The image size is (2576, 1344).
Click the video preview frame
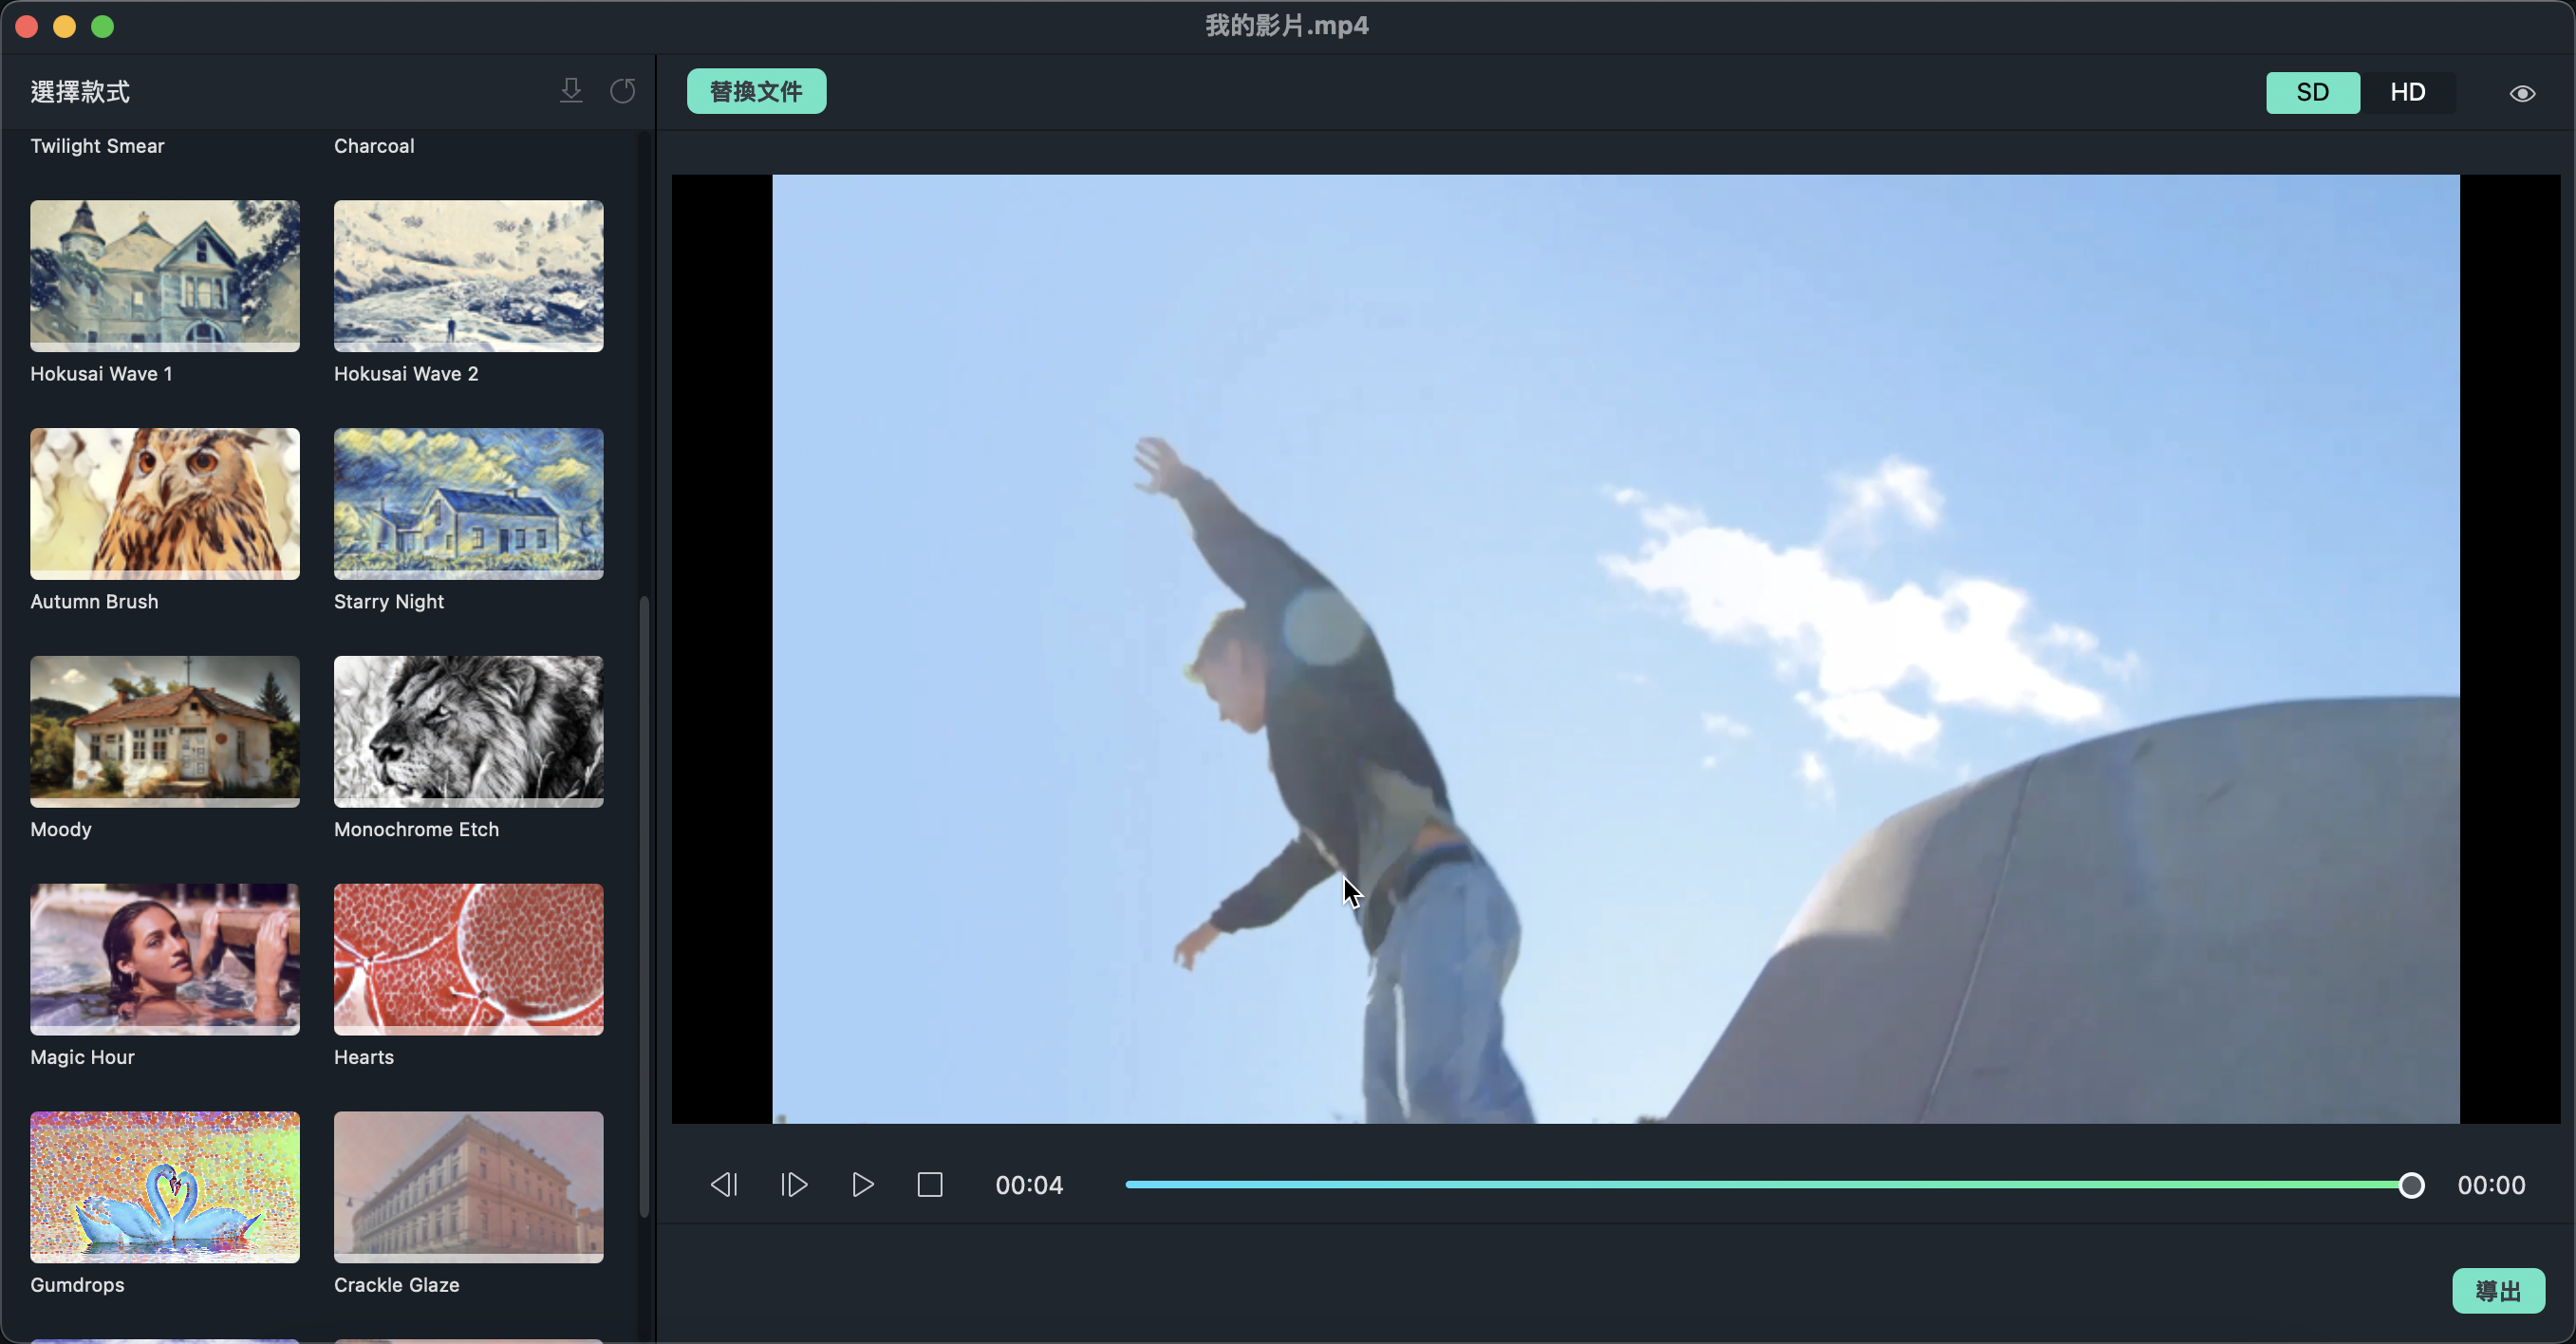[x=1615, y=649]
